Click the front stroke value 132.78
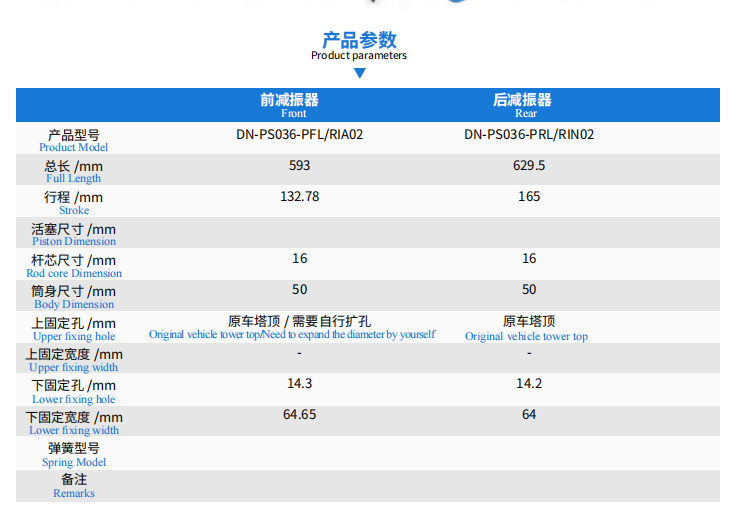This screenshot has height=523, width=738. point(299,196)
